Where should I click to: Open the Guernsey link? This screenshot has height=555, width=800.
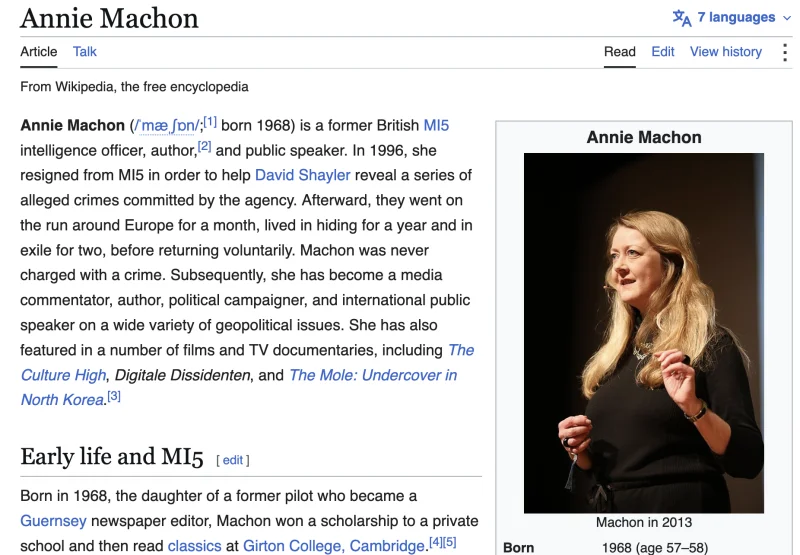point(53,521)
